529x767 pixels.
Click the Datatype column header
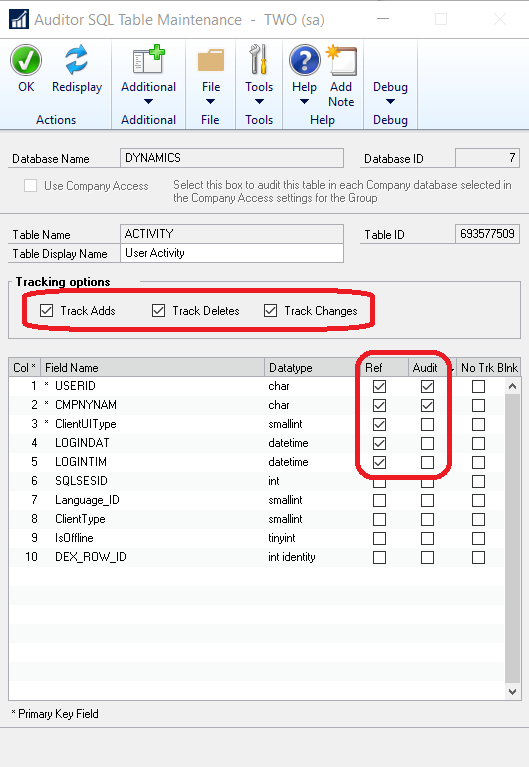point(312,367)
